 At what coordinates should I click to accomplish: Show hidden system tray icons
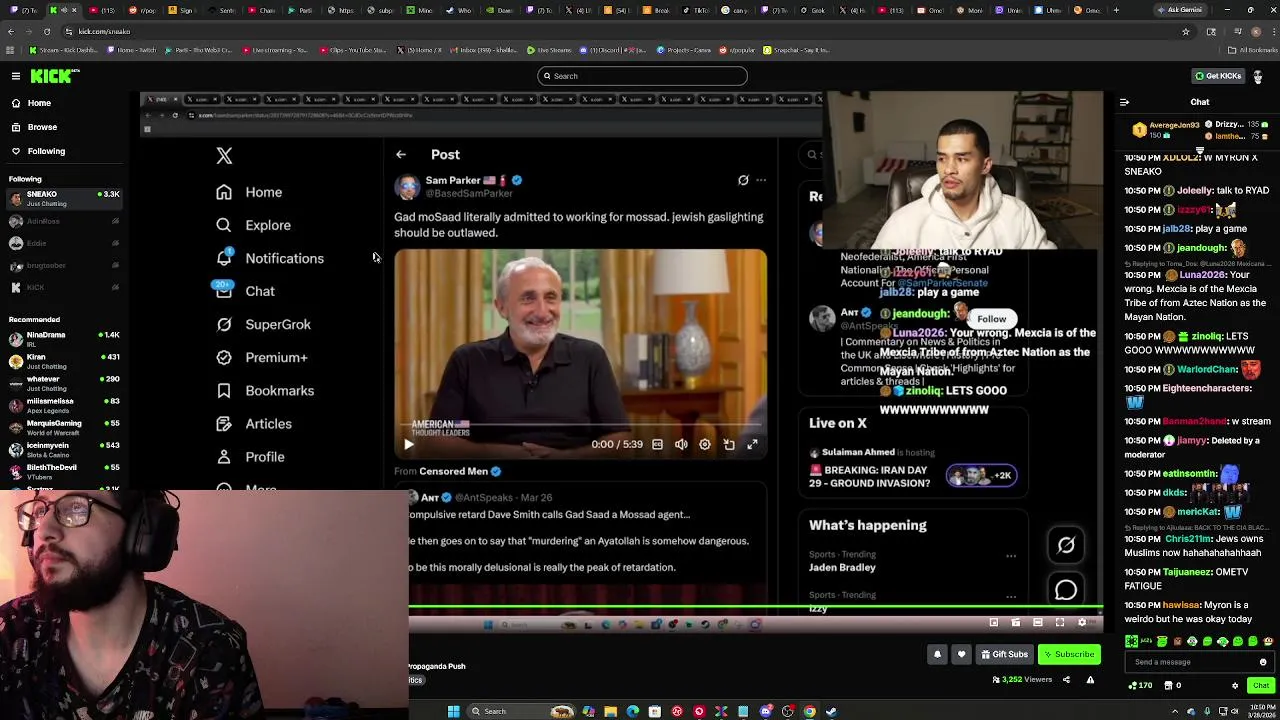1174,711
